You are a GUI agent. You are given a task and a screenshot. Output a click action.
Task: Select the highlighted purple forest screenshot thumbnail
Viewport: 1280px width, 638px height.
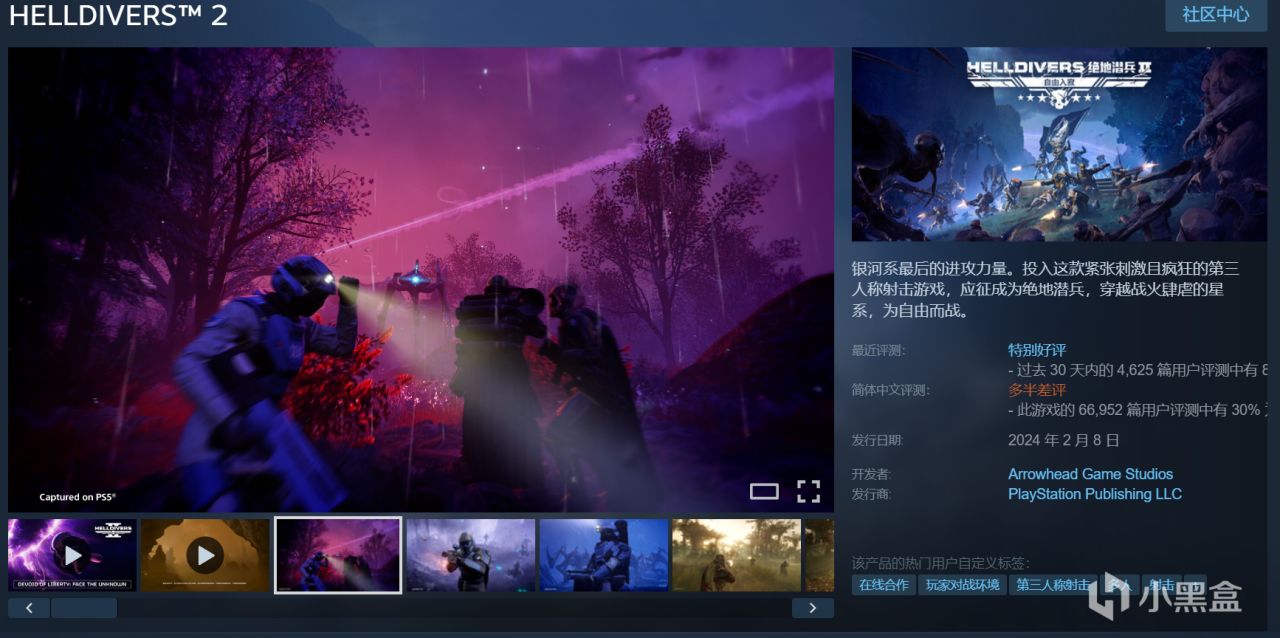click(338, 555)
